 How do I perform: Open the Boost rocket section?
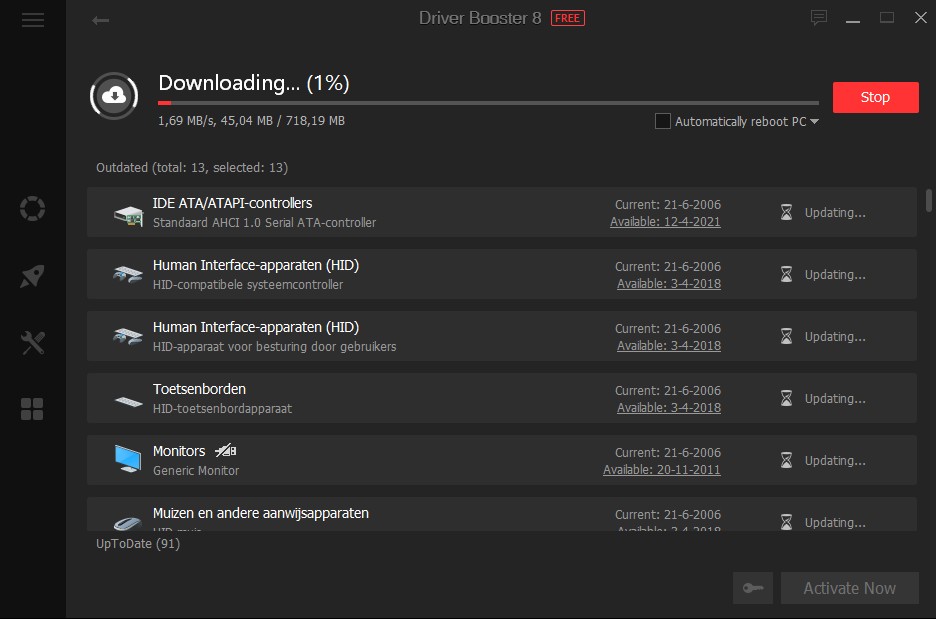tap(32, 276)
